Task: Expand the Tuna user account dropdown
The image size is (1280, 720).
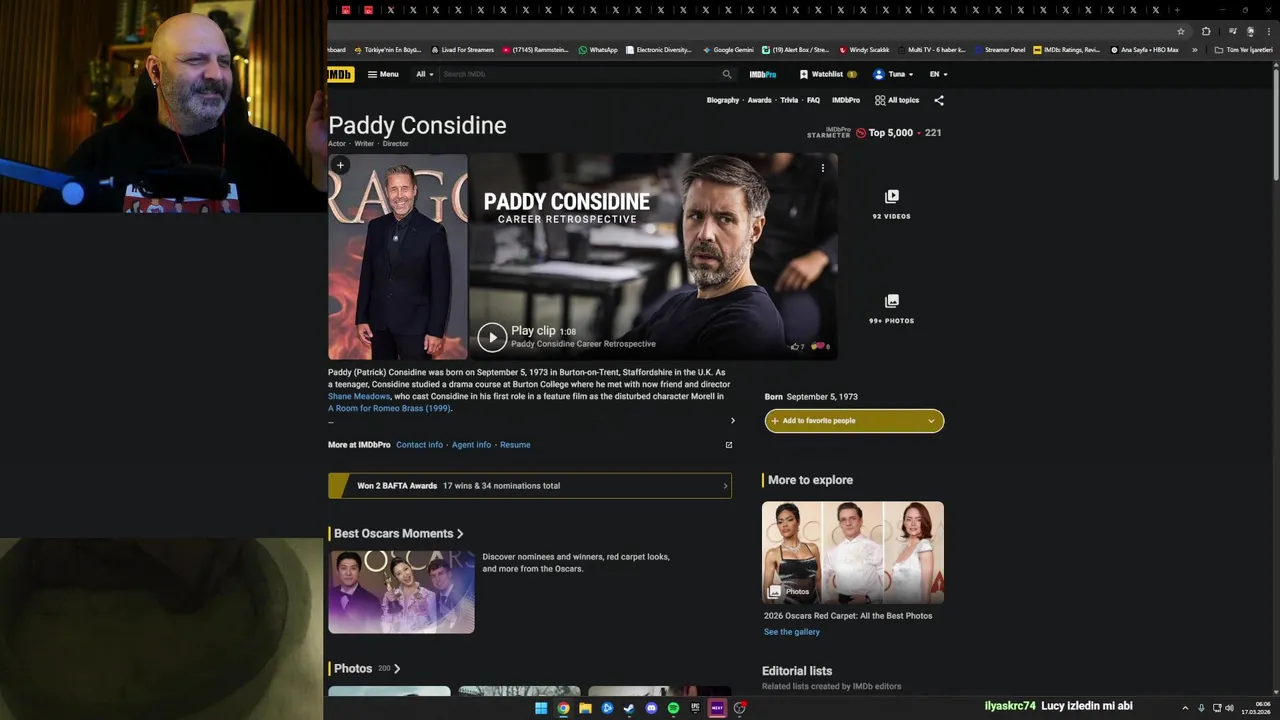Action: pyautogui.click(x=893, y=74)
